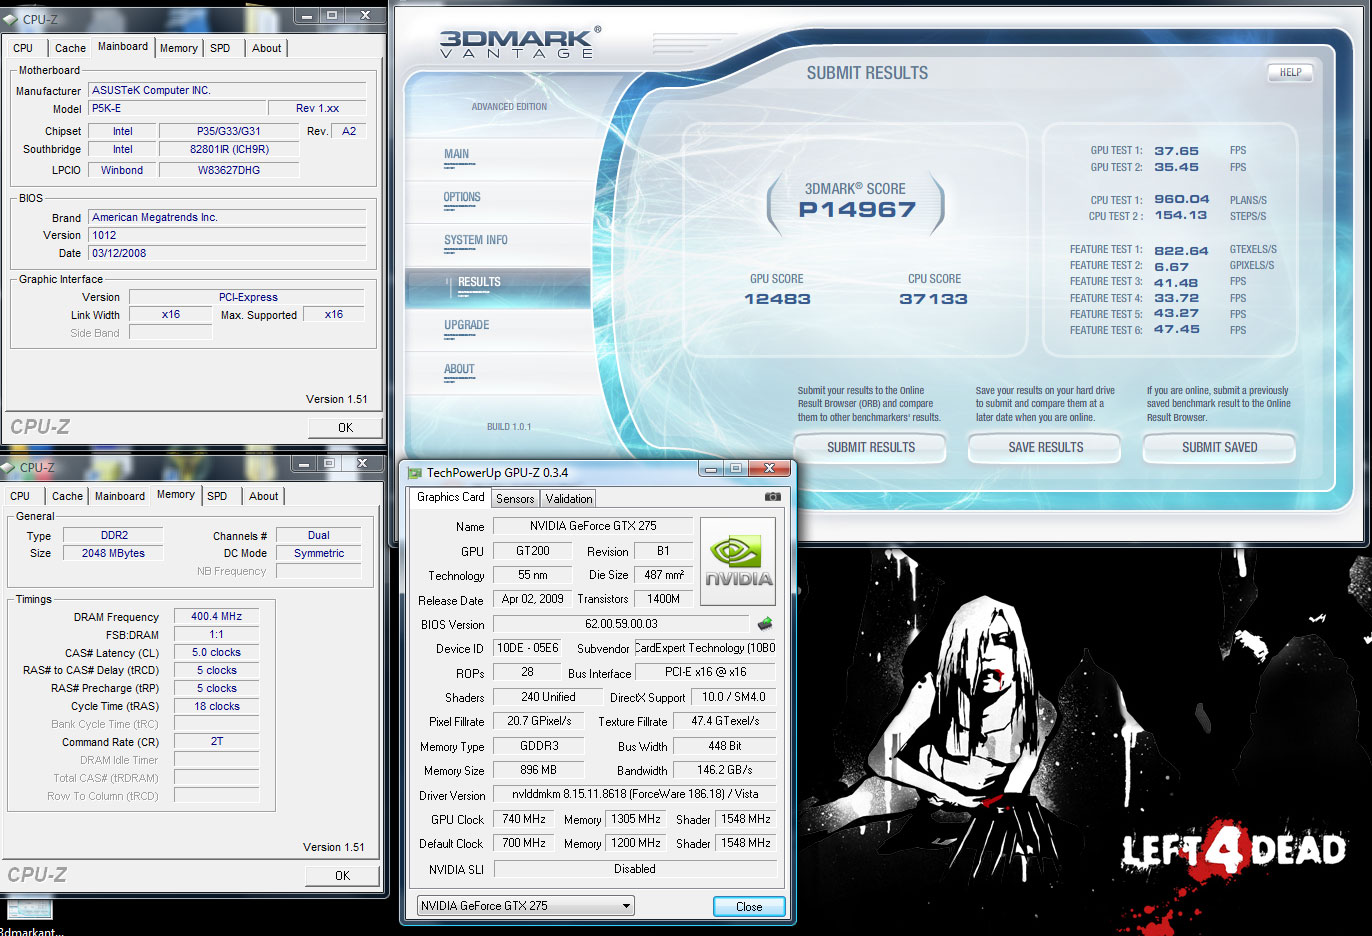The width and height of the screenshot is (1372, 936).
Task: Open OPTIONS in 3DMark sidebar
Action: click(x=462, y=198)
